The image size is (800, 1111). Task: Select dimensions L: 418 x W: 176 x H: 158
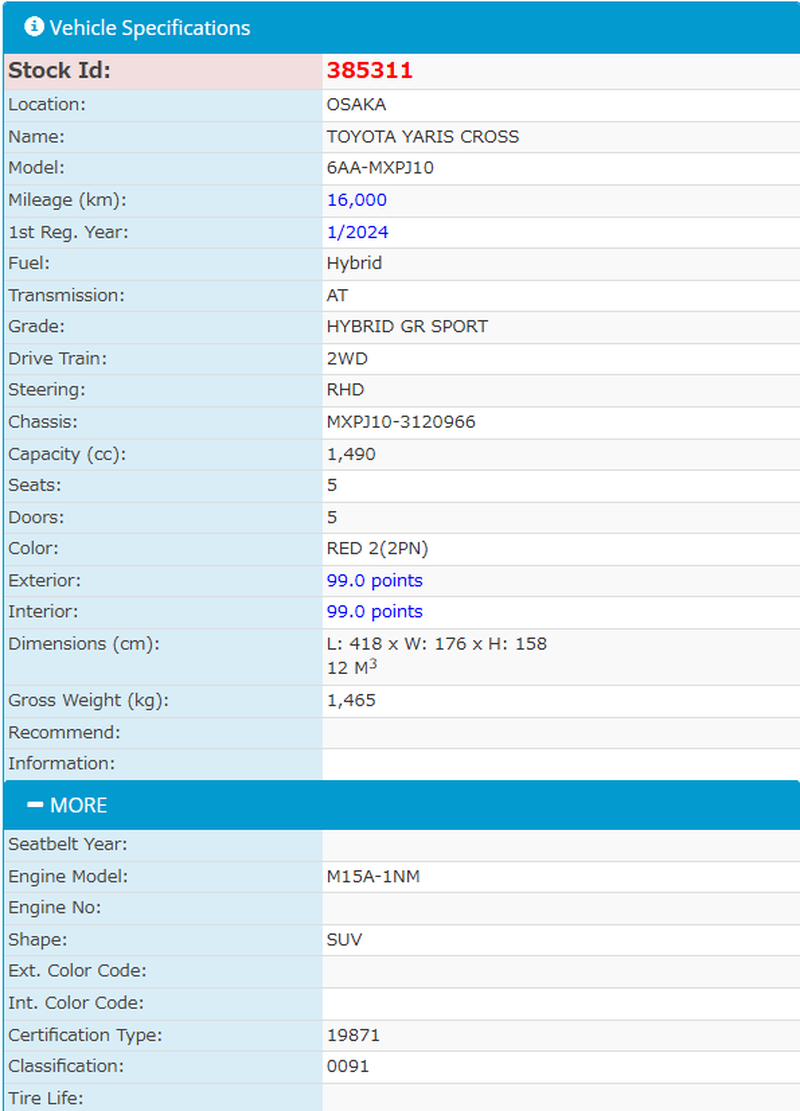click(436, 643)
